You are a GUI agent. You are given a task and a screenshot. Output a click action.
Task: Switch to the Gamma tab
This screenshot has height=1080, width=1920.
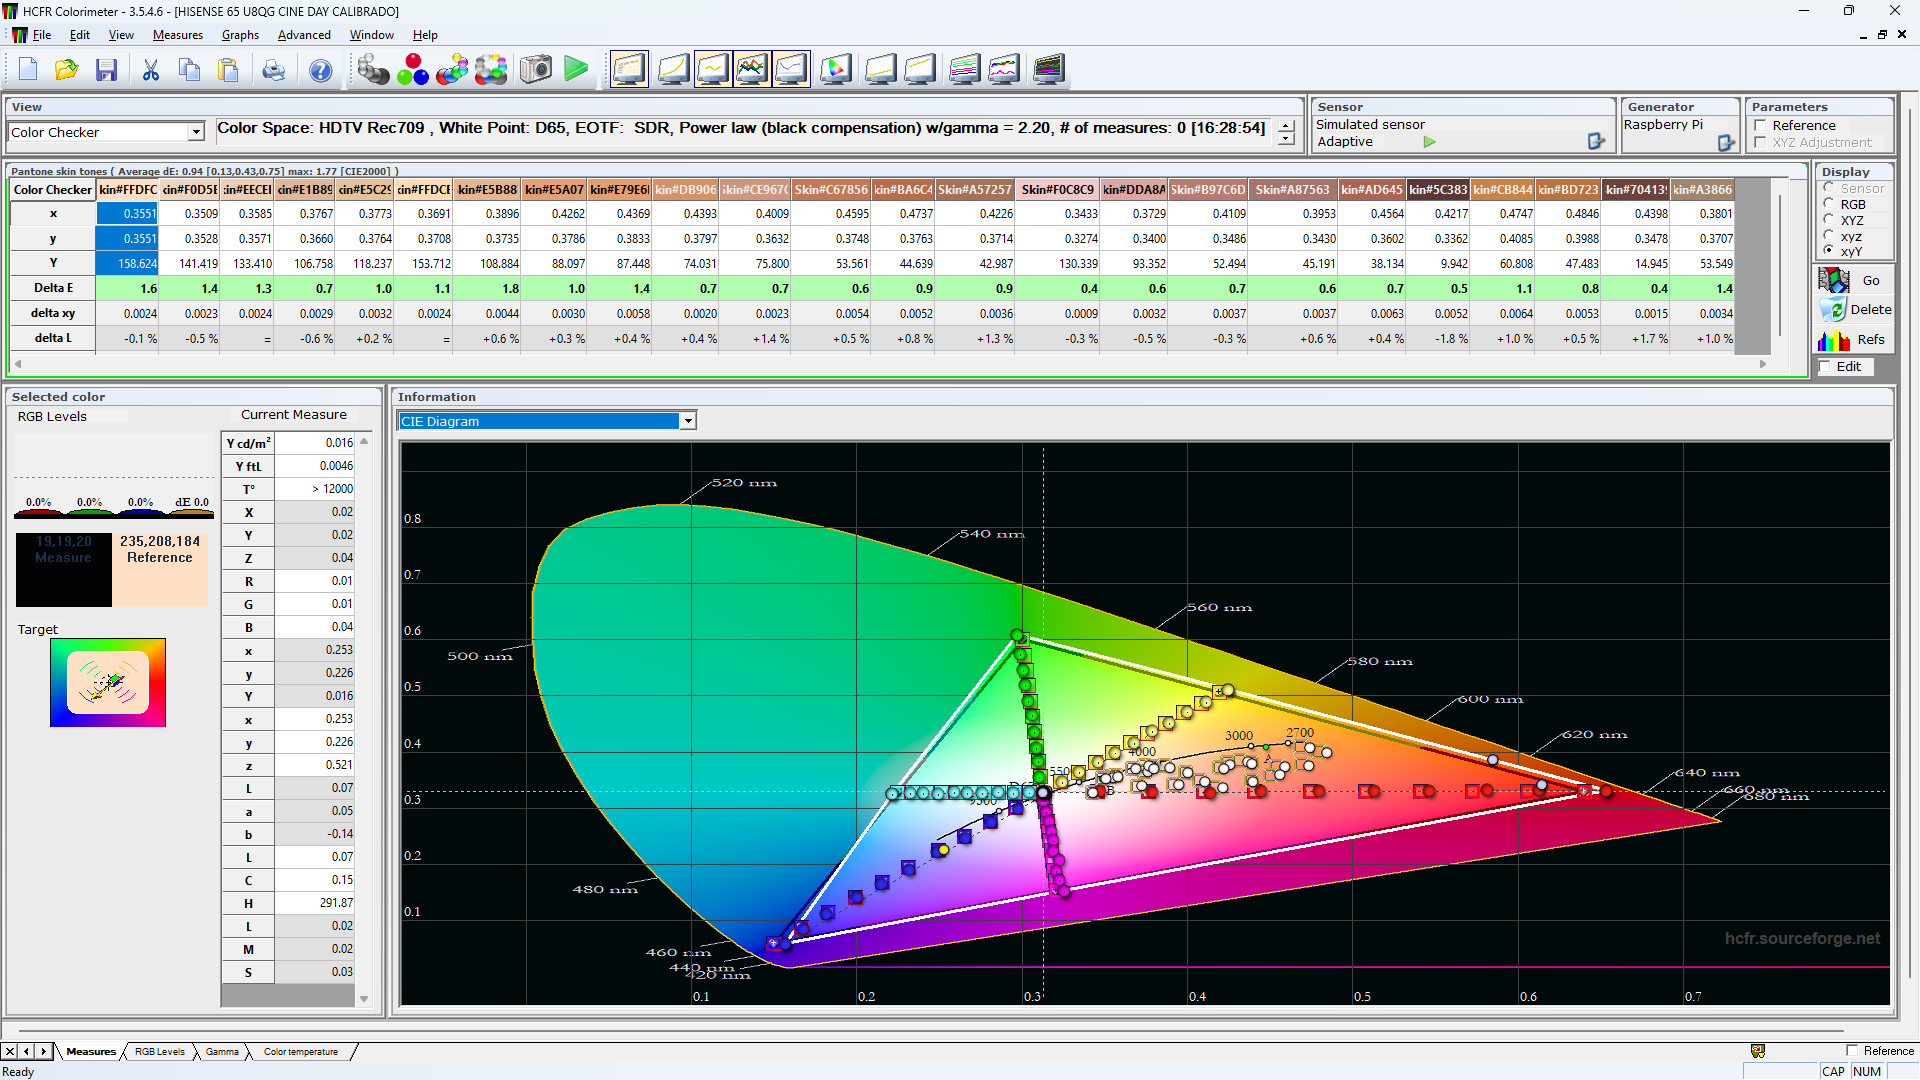(x=222, y=1052)
